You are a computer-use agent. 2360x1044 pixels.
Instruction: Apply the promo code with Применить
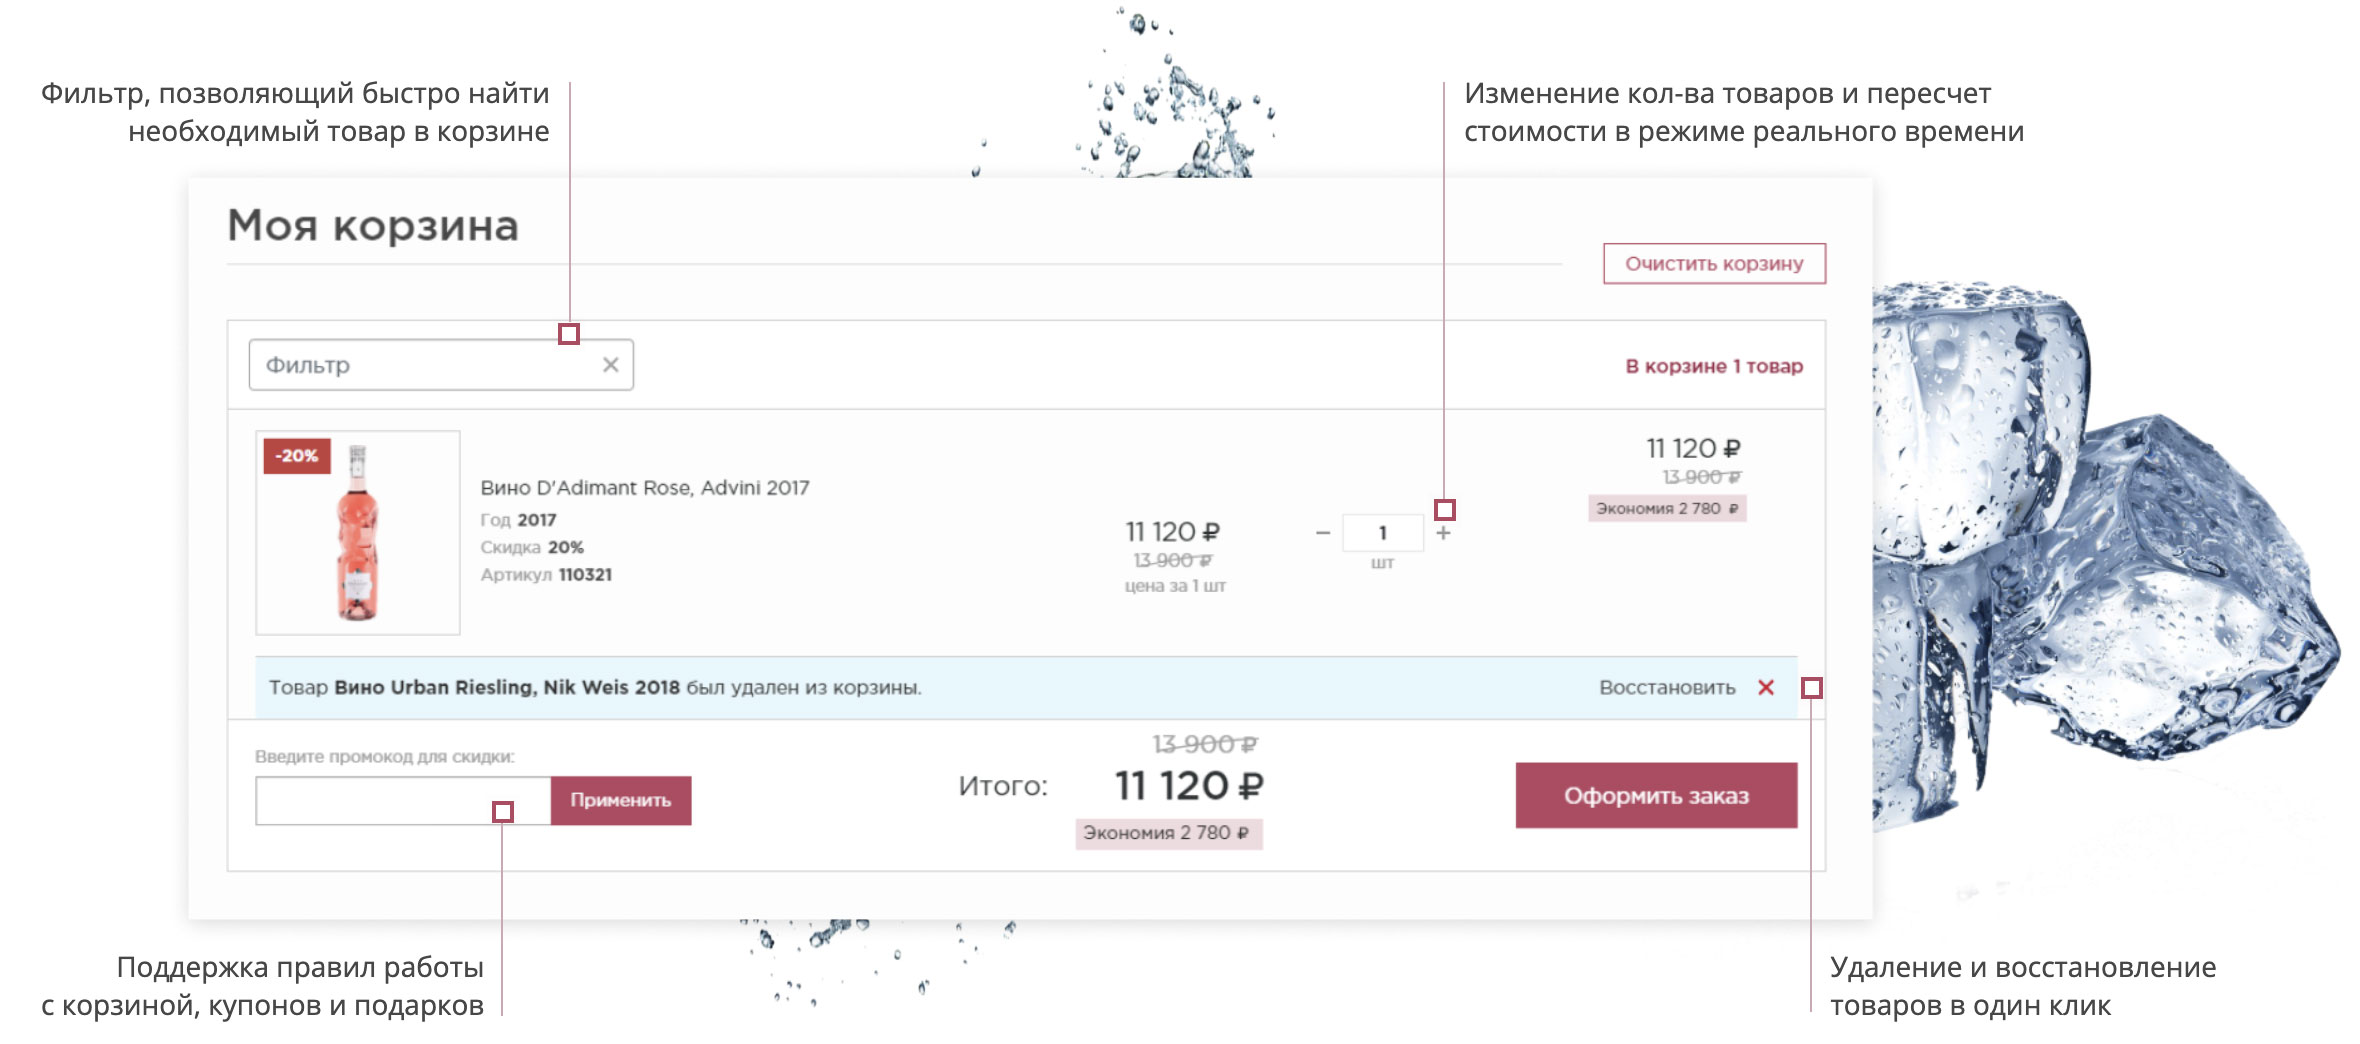click(620, 800)
